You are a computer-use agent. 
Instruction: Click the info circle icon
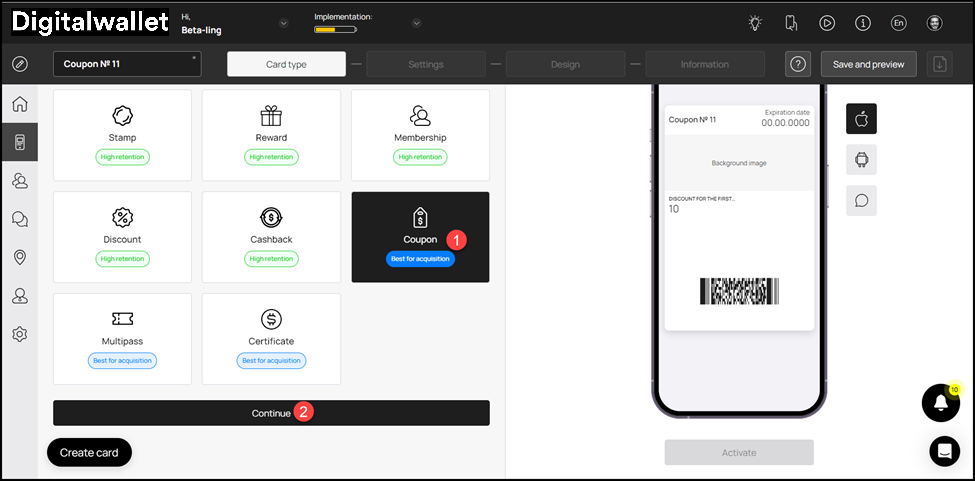[x=862, y=24]
